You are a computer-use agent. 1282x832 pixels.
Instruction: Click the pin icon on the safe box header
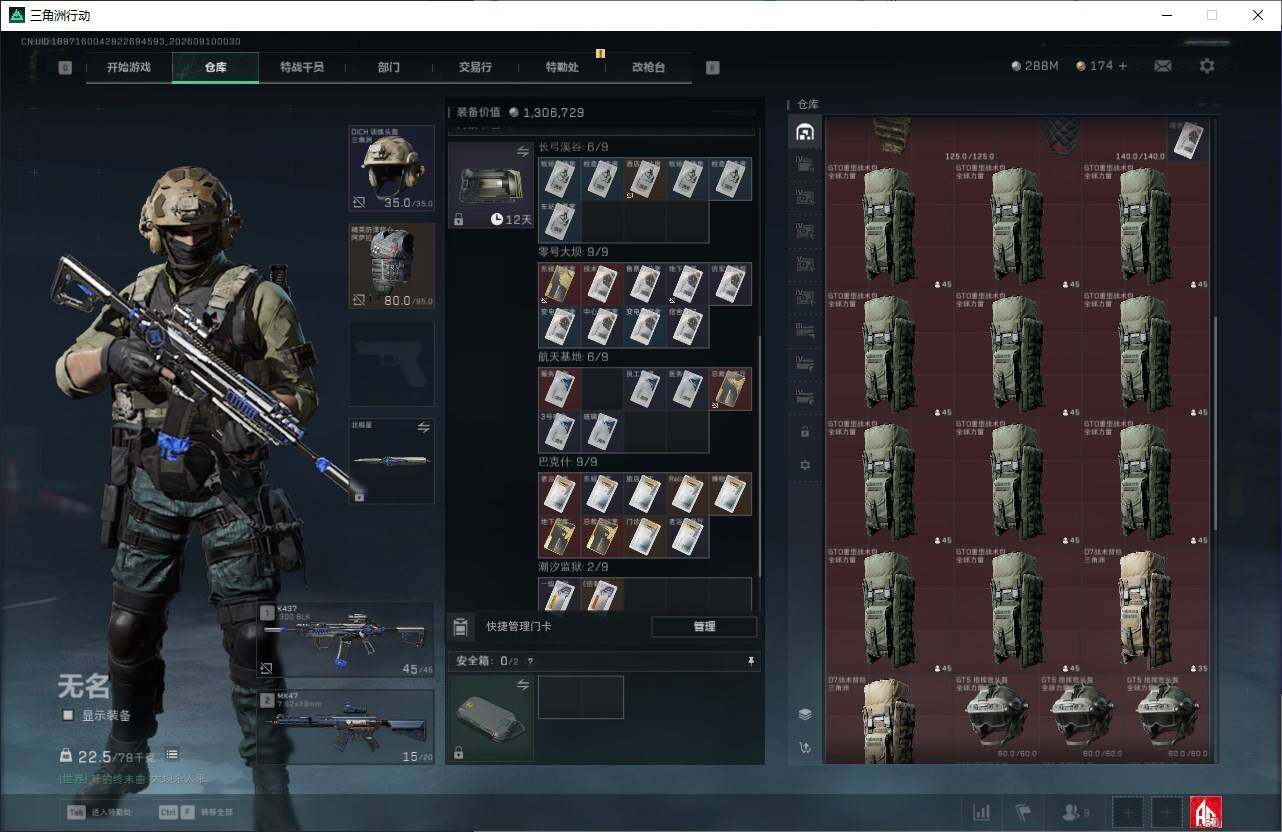[750, 661]
